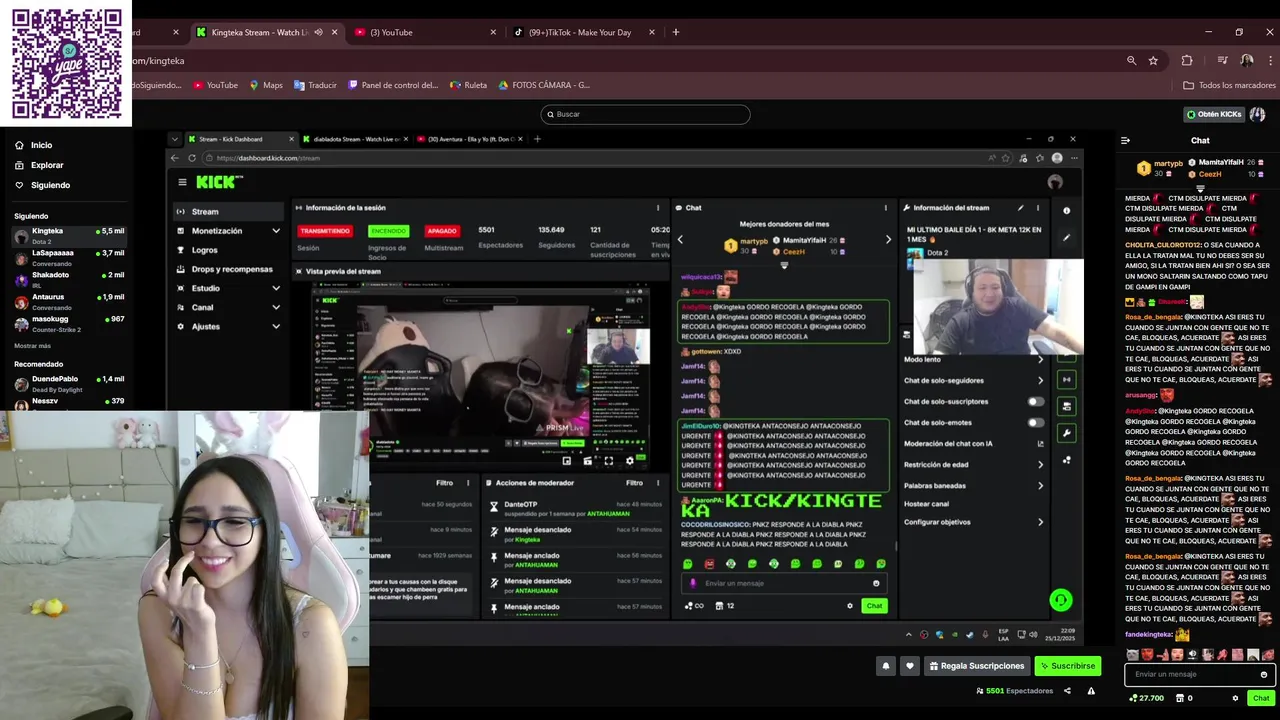Focus the Buscar search field
The image size is (1280, 720).
tap(645, 114)
